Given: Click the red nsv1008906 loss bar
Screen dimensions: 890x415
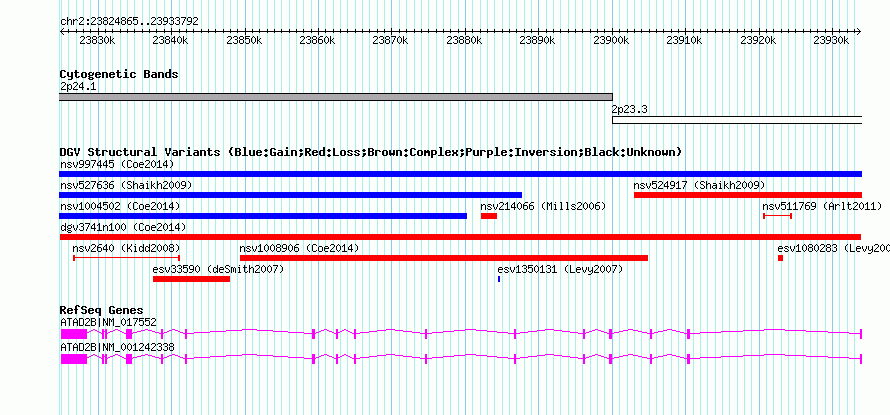Looking at the screenshot, I should click(444, 258).
